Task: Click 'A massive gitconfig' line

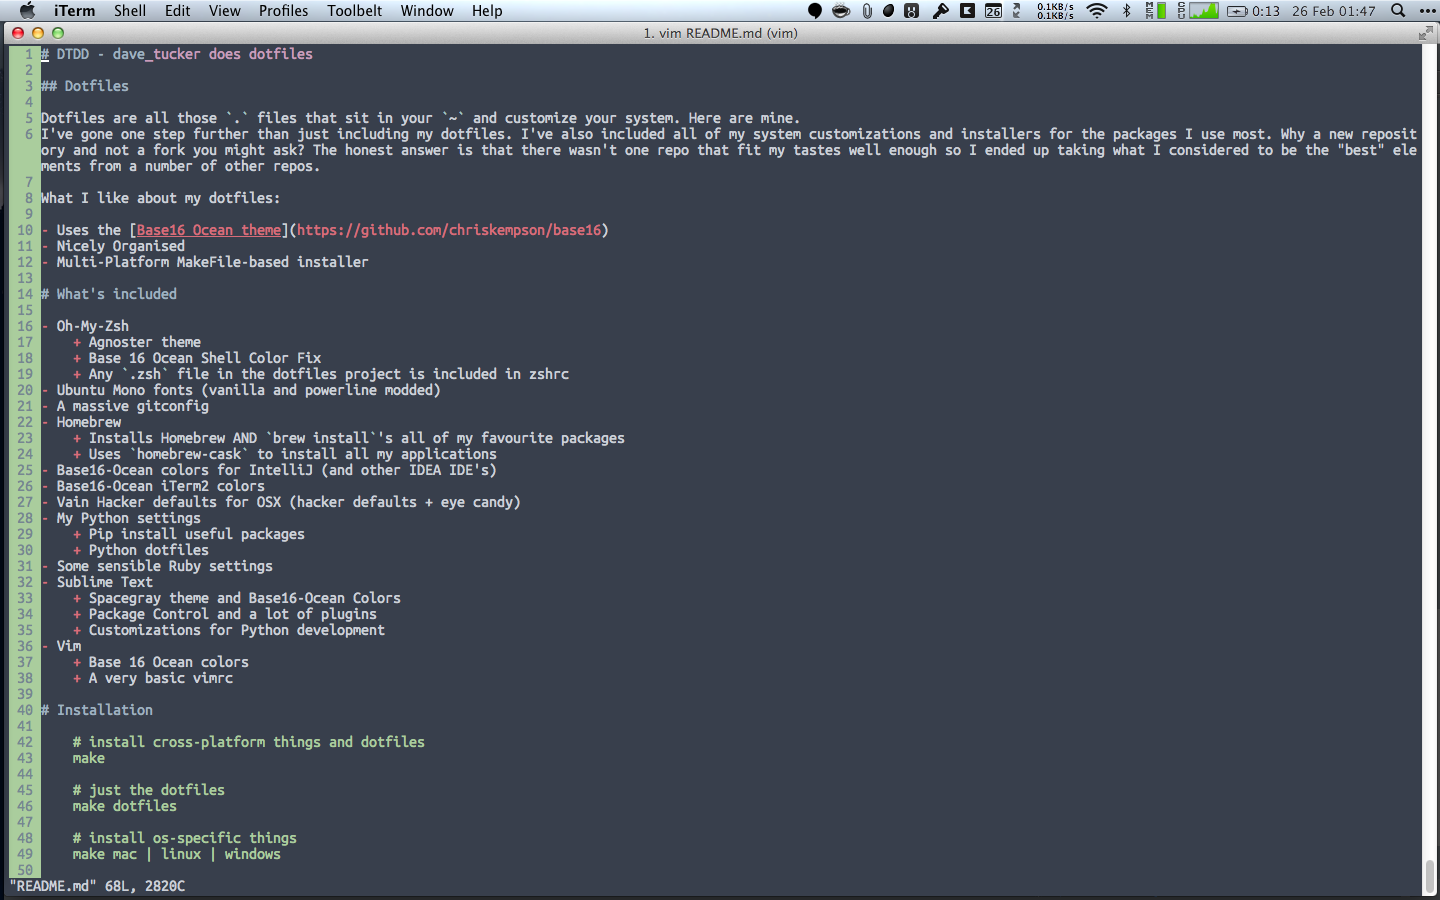Action: click(133, 406)
